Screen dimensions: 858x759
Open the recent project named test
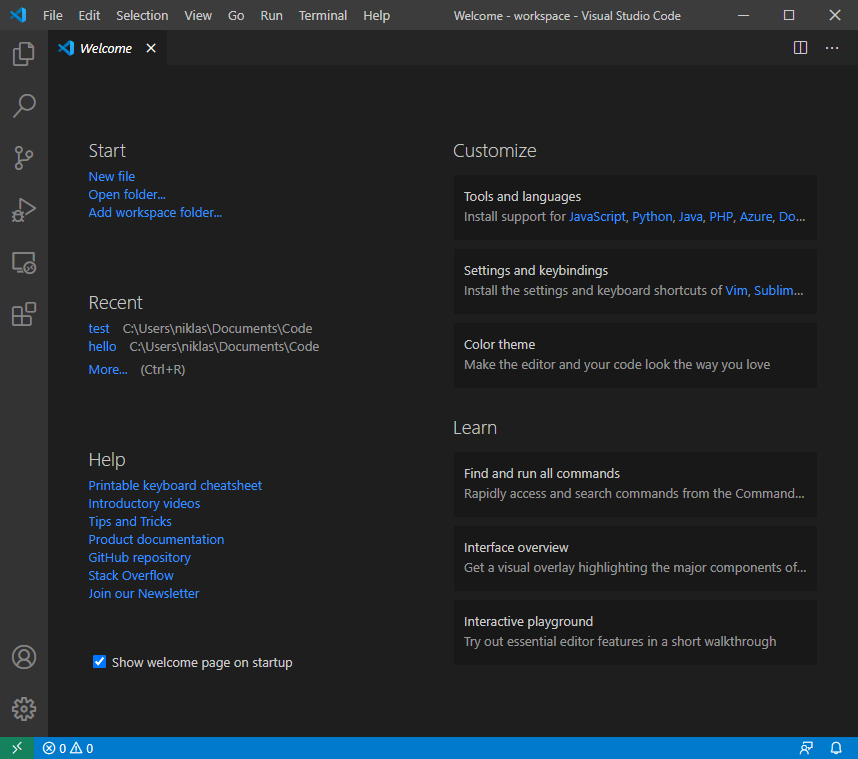click(98, 328)
